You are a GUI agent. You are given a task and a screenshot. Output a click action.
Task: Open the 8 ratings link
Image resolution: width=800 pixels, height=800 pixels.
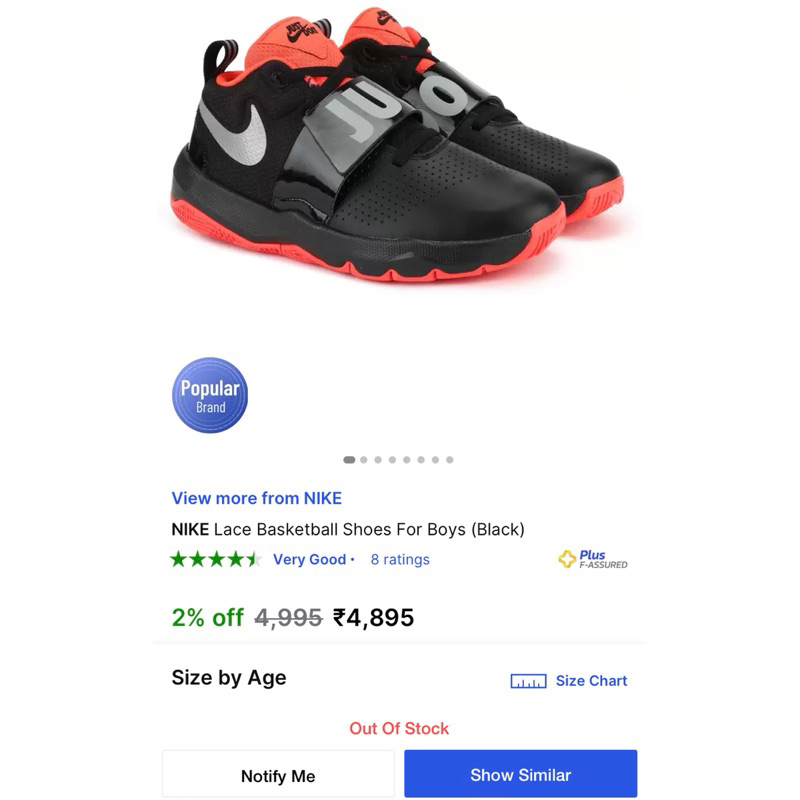pyautogui.click(x=400, y=559)
